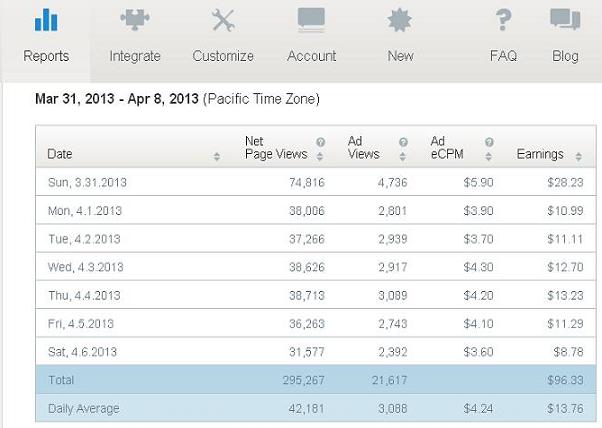
Task: Sort by Net Page Views arrows
Action: click(320, 156)
